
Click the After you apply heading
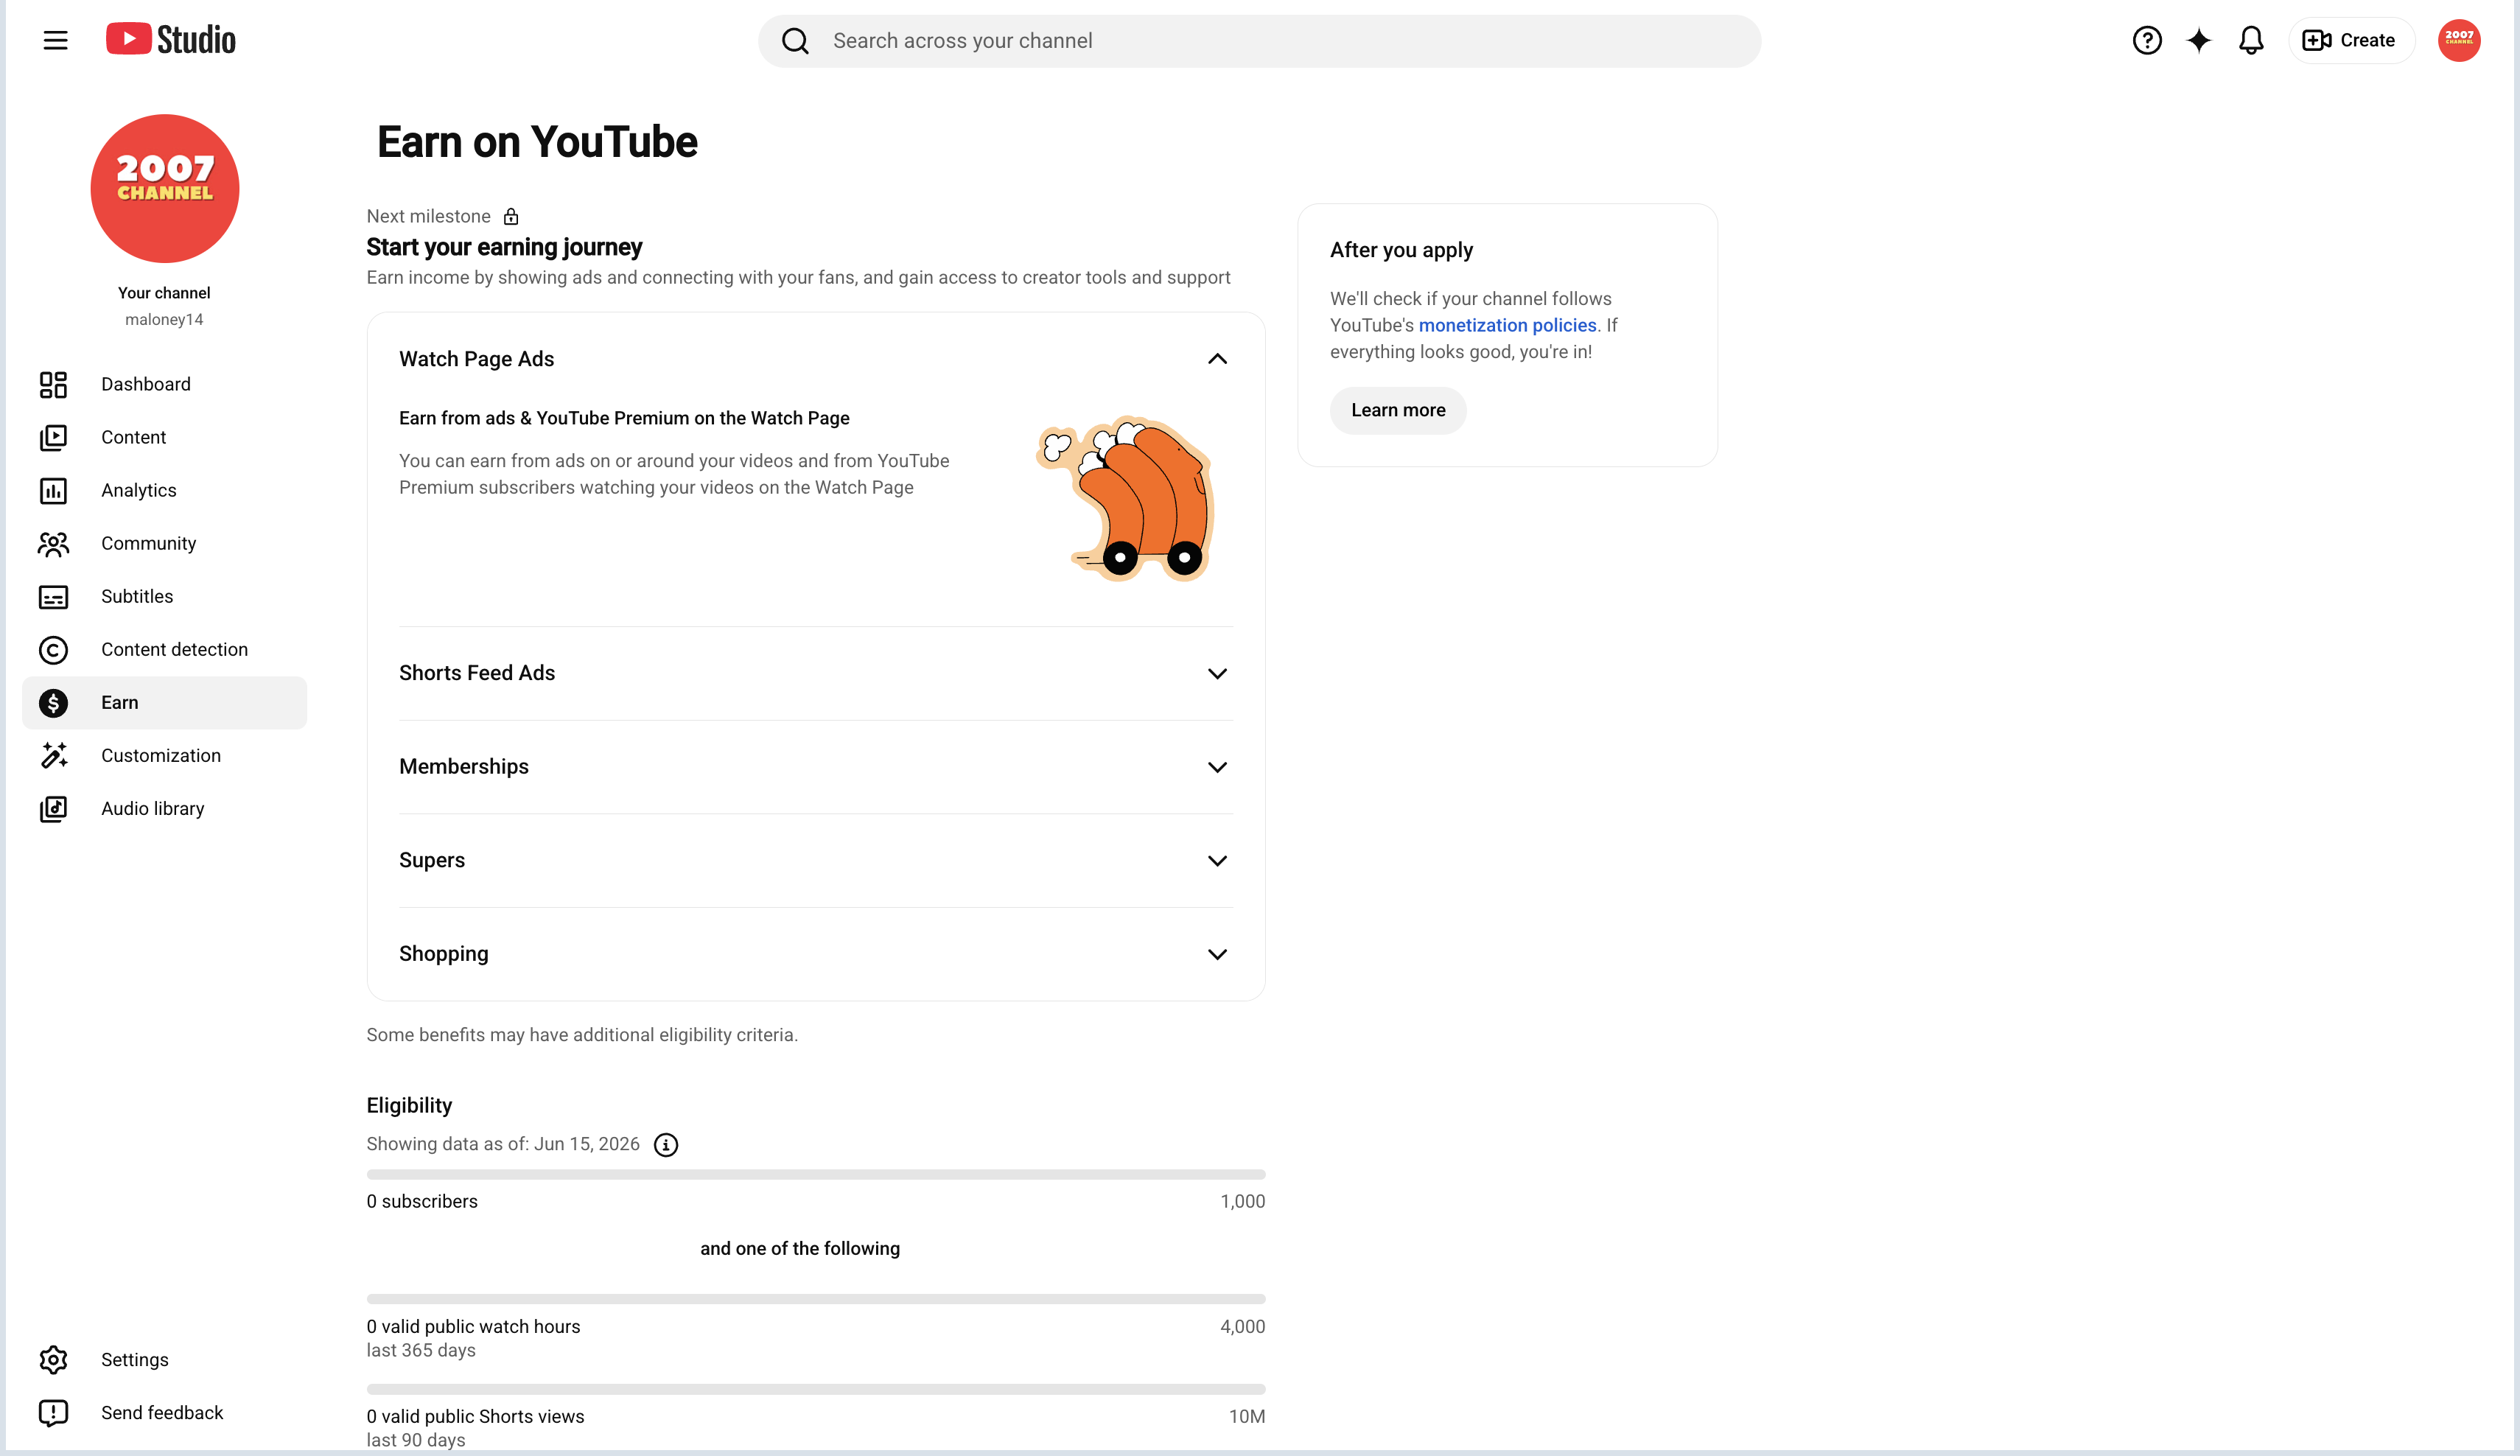point(1401,250)
